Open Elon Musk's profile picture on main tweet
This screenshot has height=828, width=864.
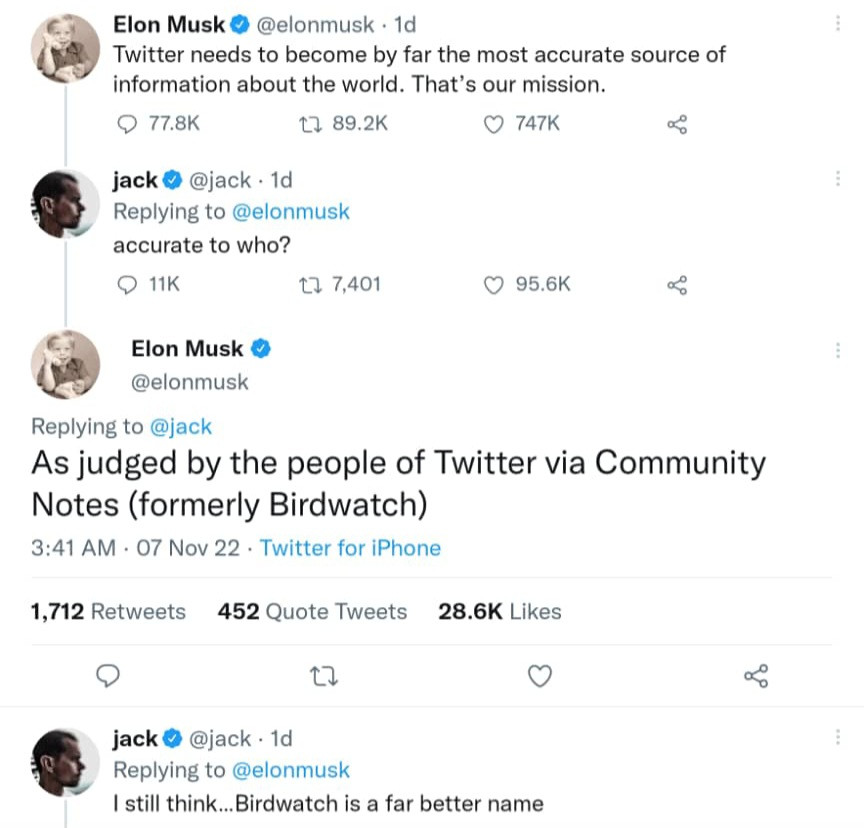click(x=67, y=364)
